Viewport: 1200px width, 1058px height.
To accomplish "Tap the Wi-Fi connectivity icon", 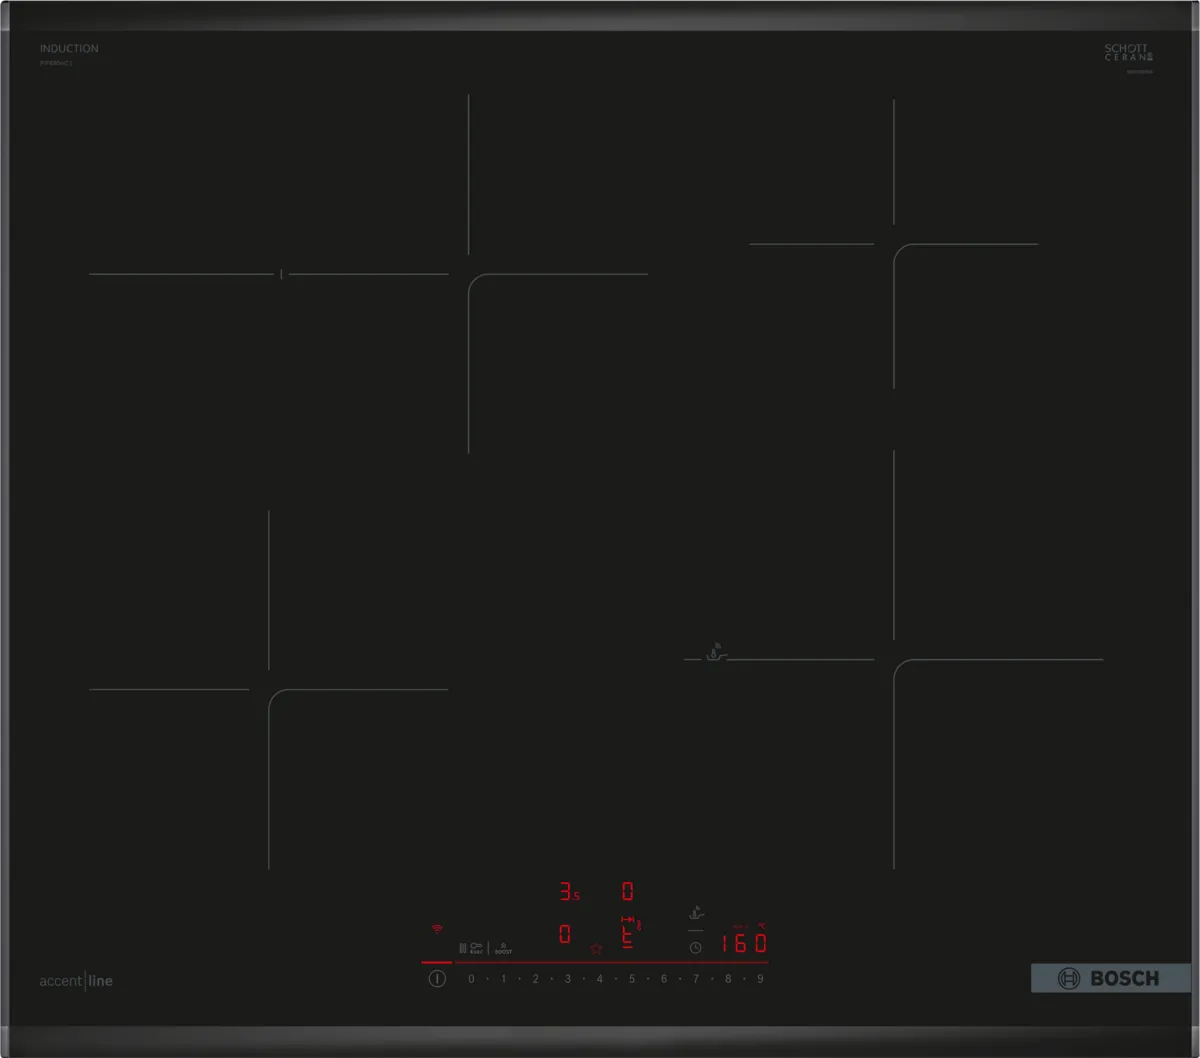I will [437, 928].
